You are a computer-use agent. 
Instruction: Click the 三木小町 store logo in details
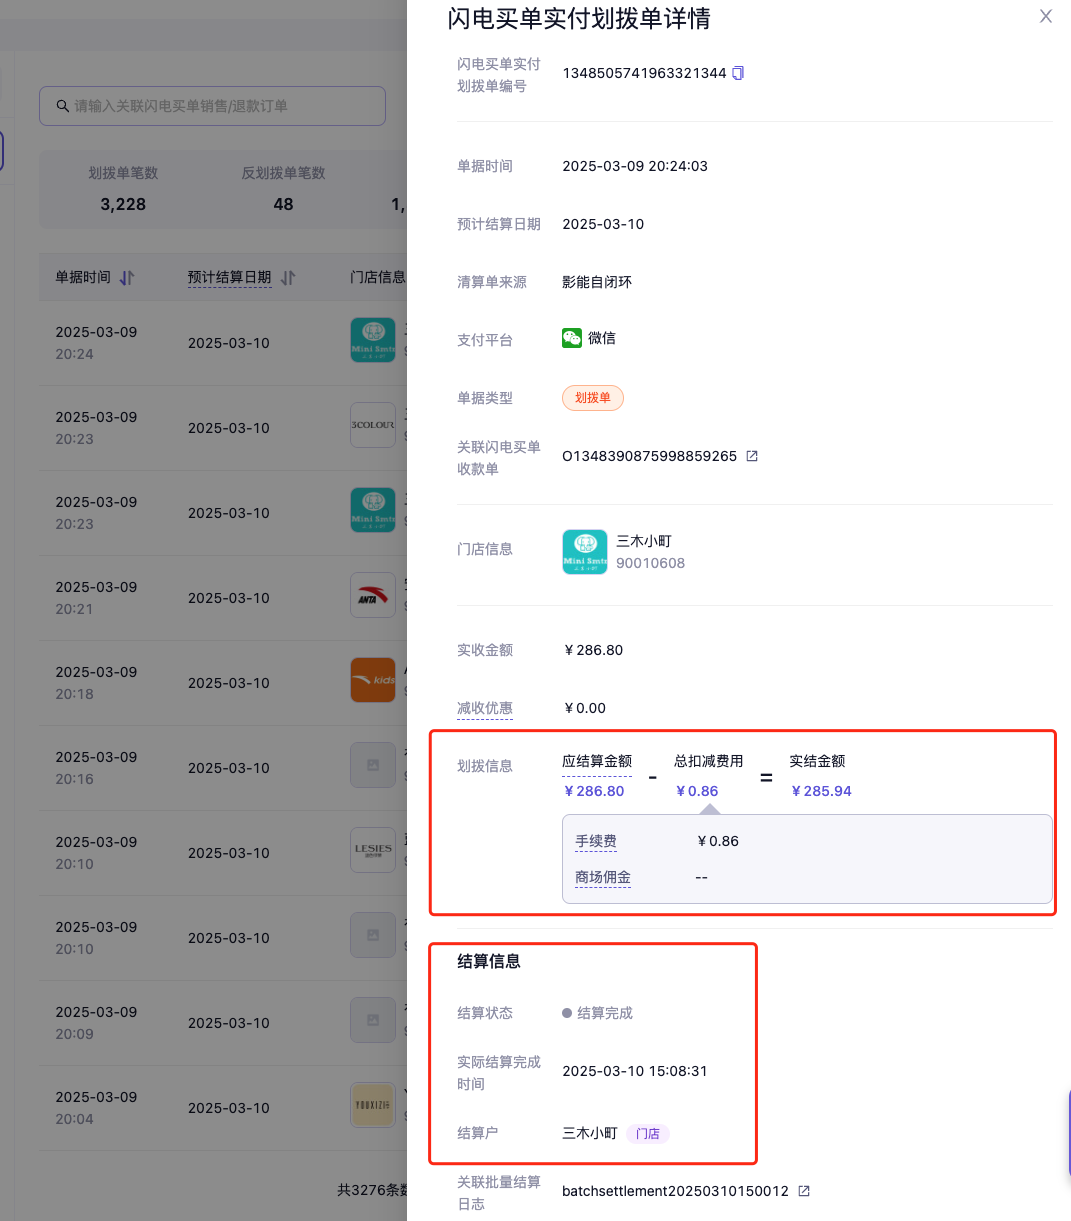tap(584, 552)
